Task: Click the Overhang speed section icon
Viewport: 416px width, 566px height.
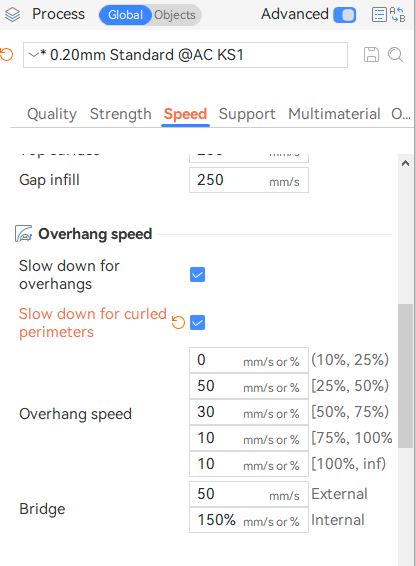Action: tap(24, 234)
